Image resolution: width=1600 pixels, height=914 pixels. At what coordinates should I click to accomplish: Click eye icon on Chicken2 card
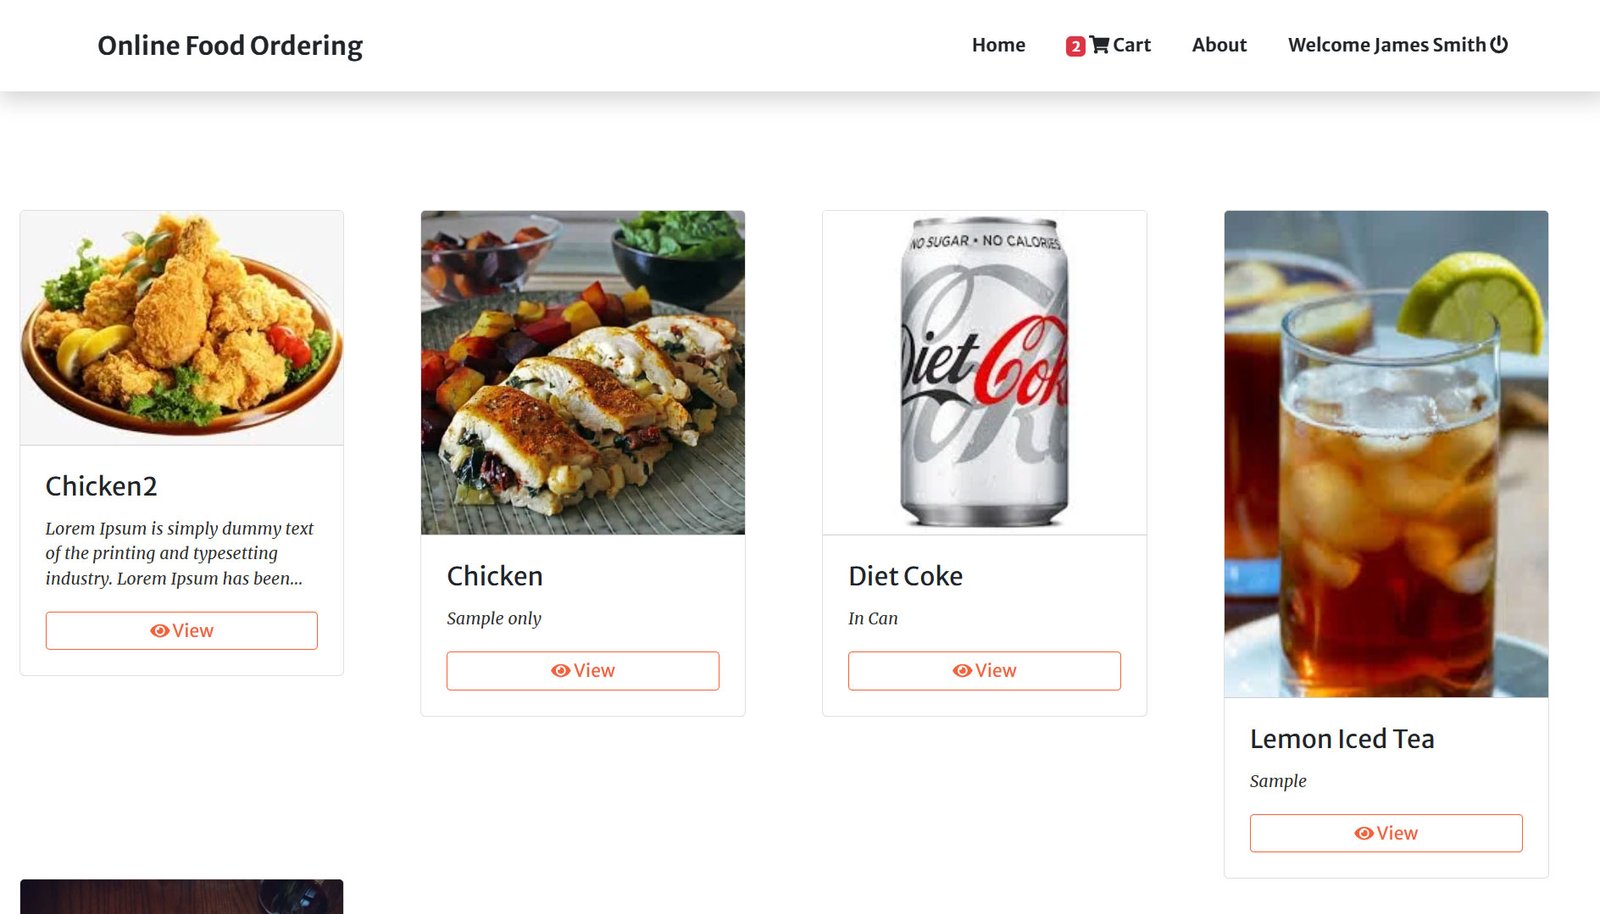point(159,631)
